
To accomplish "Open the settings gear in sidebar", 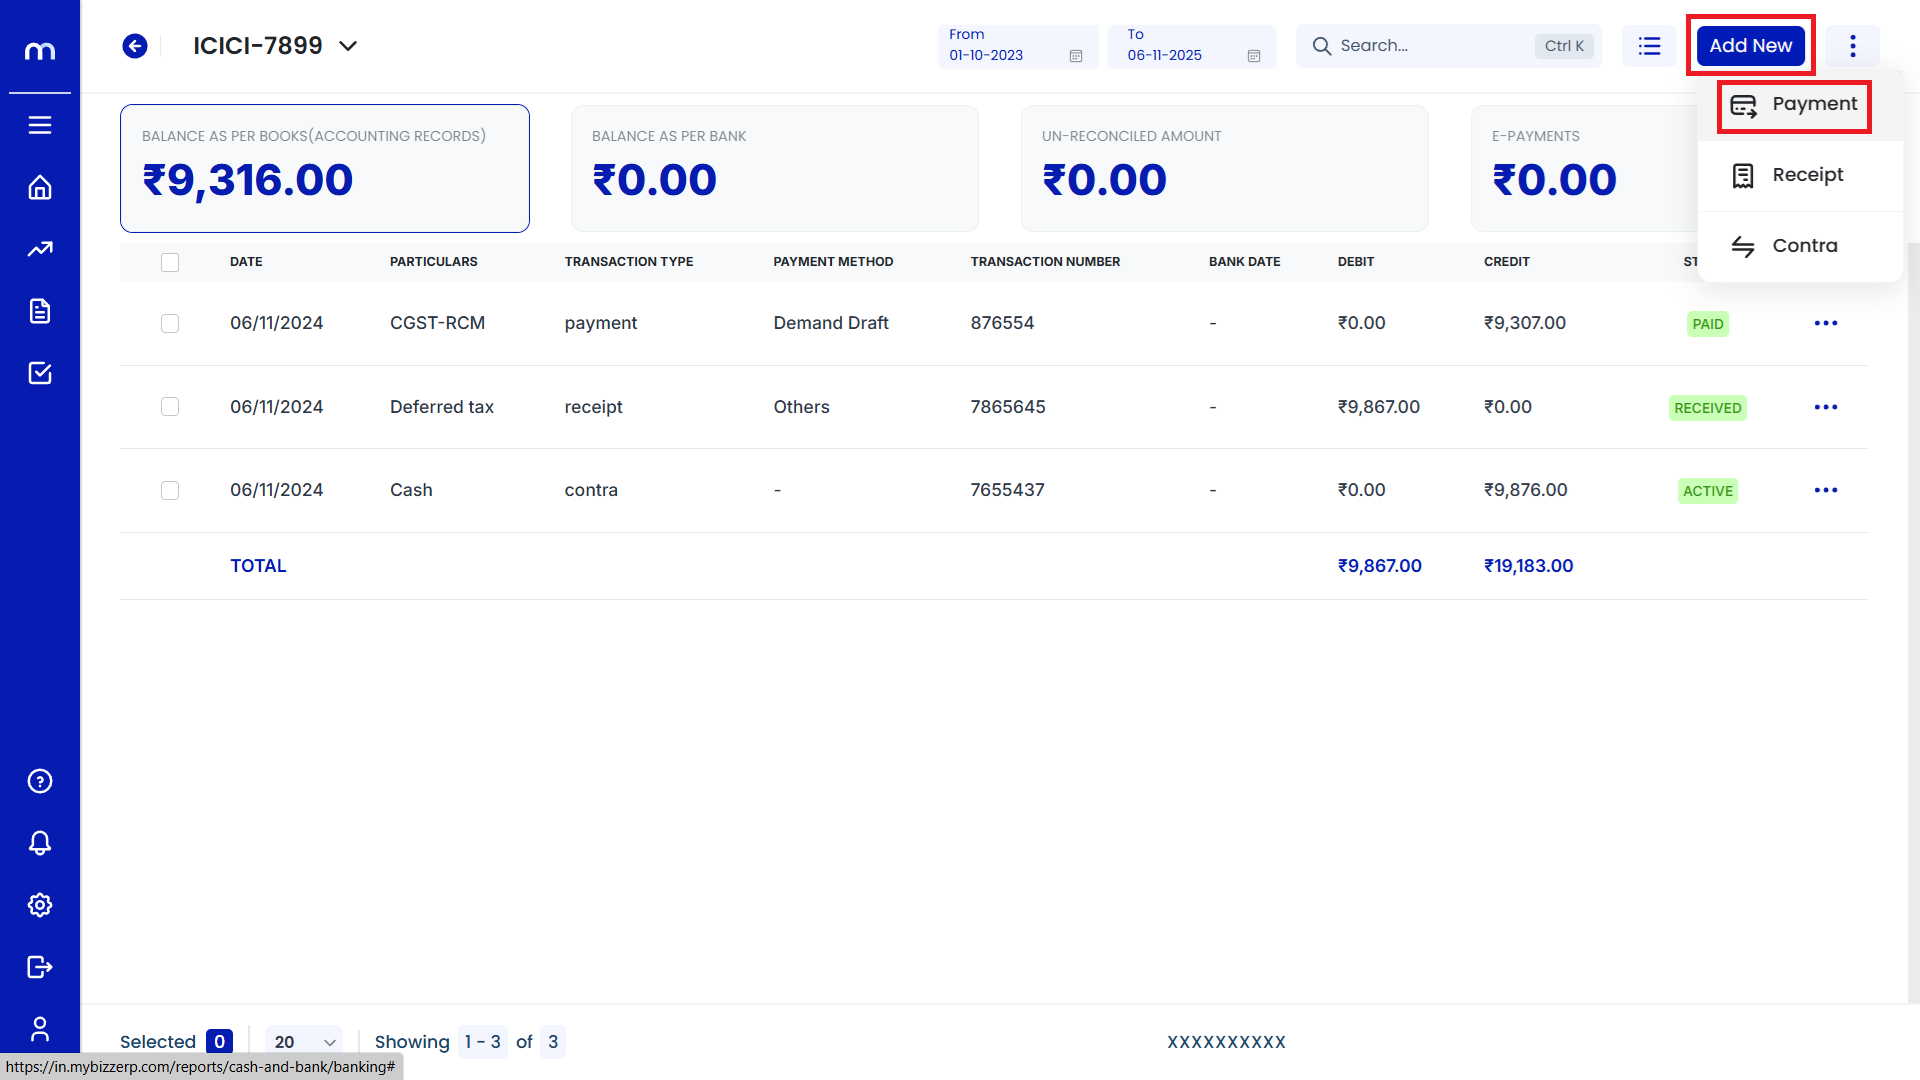I will click(x=40, y=905).
